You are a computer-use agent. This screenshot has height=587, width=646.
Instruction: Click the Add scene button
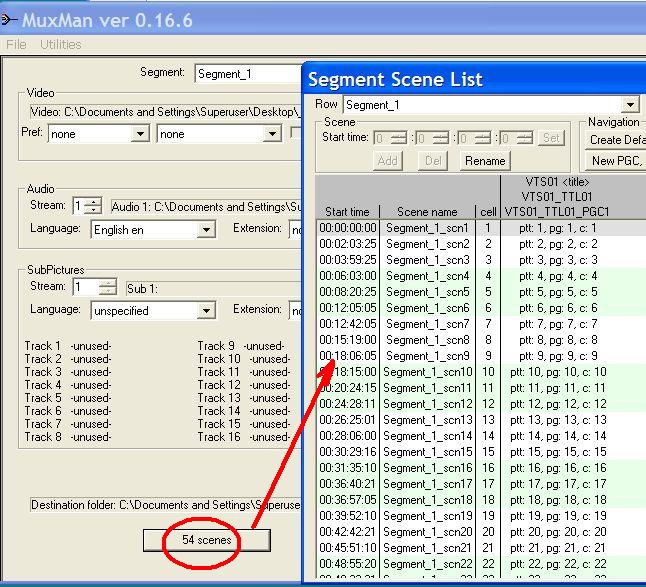click(x=388, y=161)
